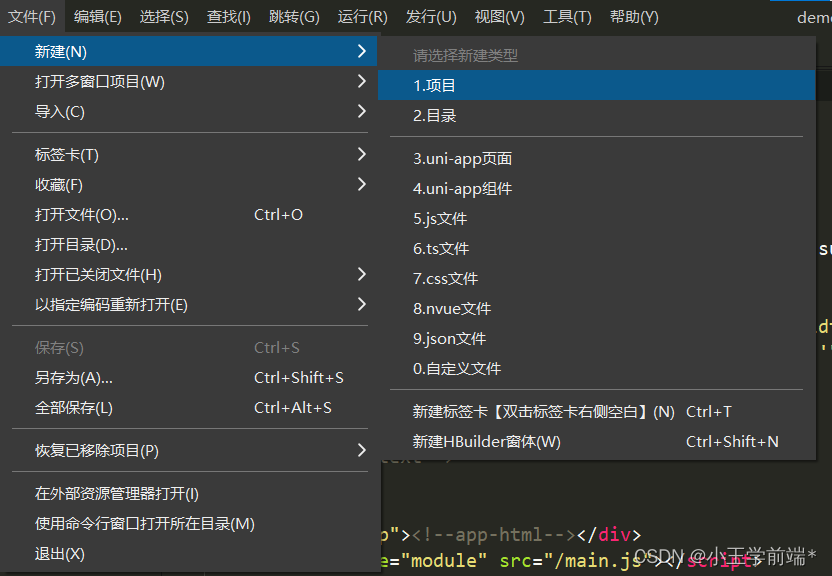The height and width of the screenshot is (576, 832).
Task: Open the 跳转(G) menu
Action: [x=294, y=17]
